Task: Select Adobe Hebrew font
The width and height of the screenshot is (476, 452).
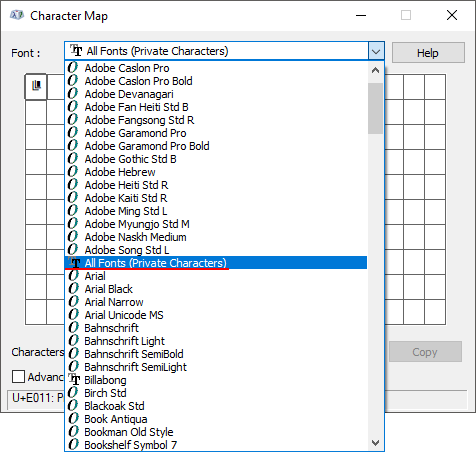Action: tap(216, 172)
